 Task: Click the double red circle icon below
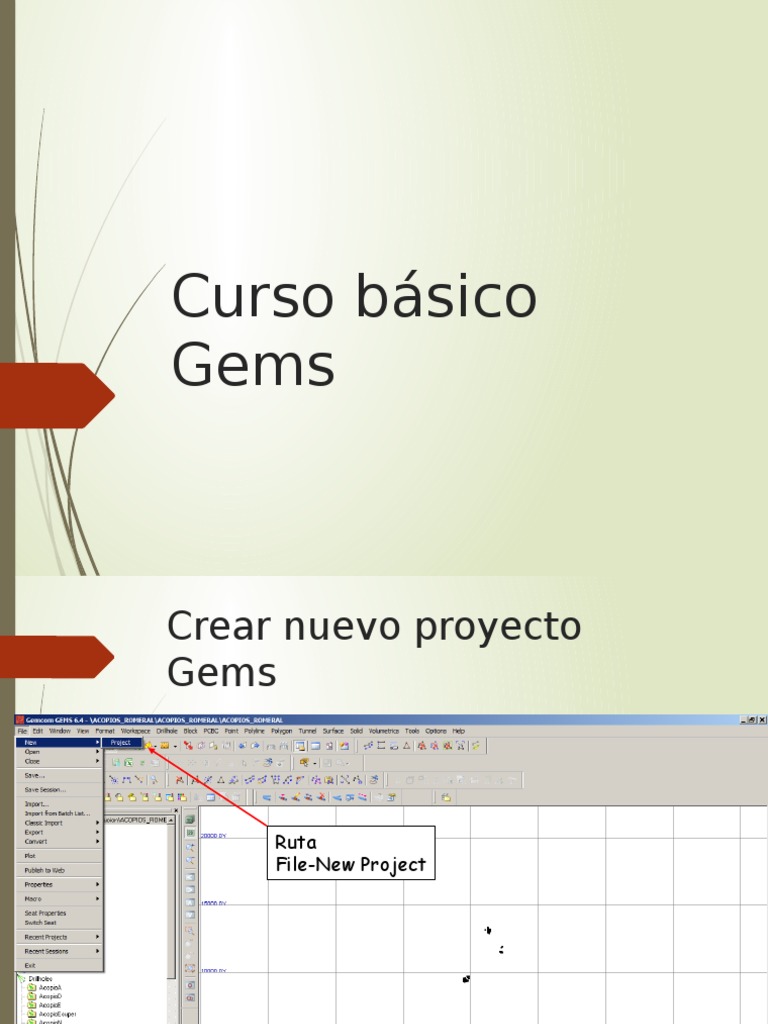190,998
